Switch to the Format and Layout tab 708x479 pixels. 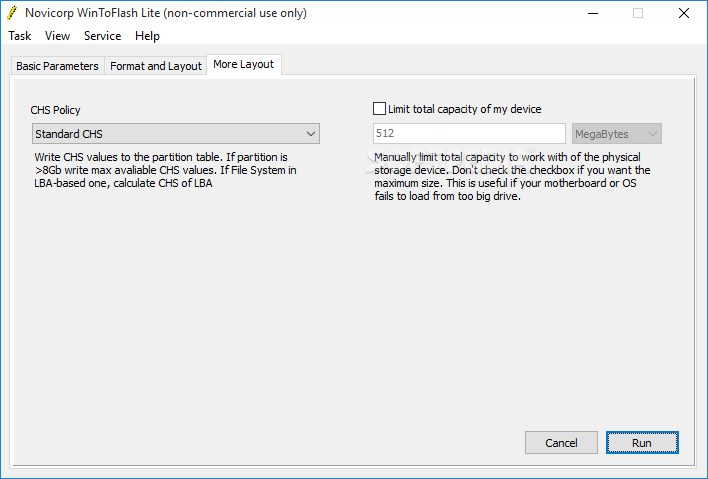156,66
